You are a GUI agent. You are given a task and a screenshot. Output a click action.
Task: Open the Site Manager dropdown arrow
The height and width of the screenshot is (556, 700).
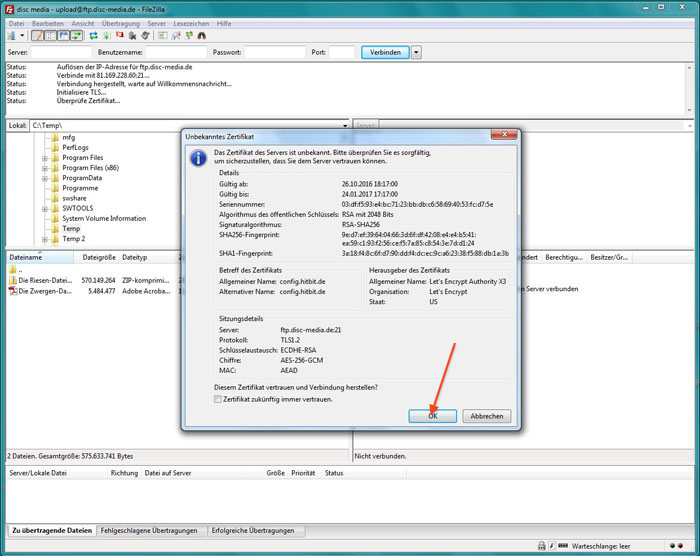pos(22,36)
